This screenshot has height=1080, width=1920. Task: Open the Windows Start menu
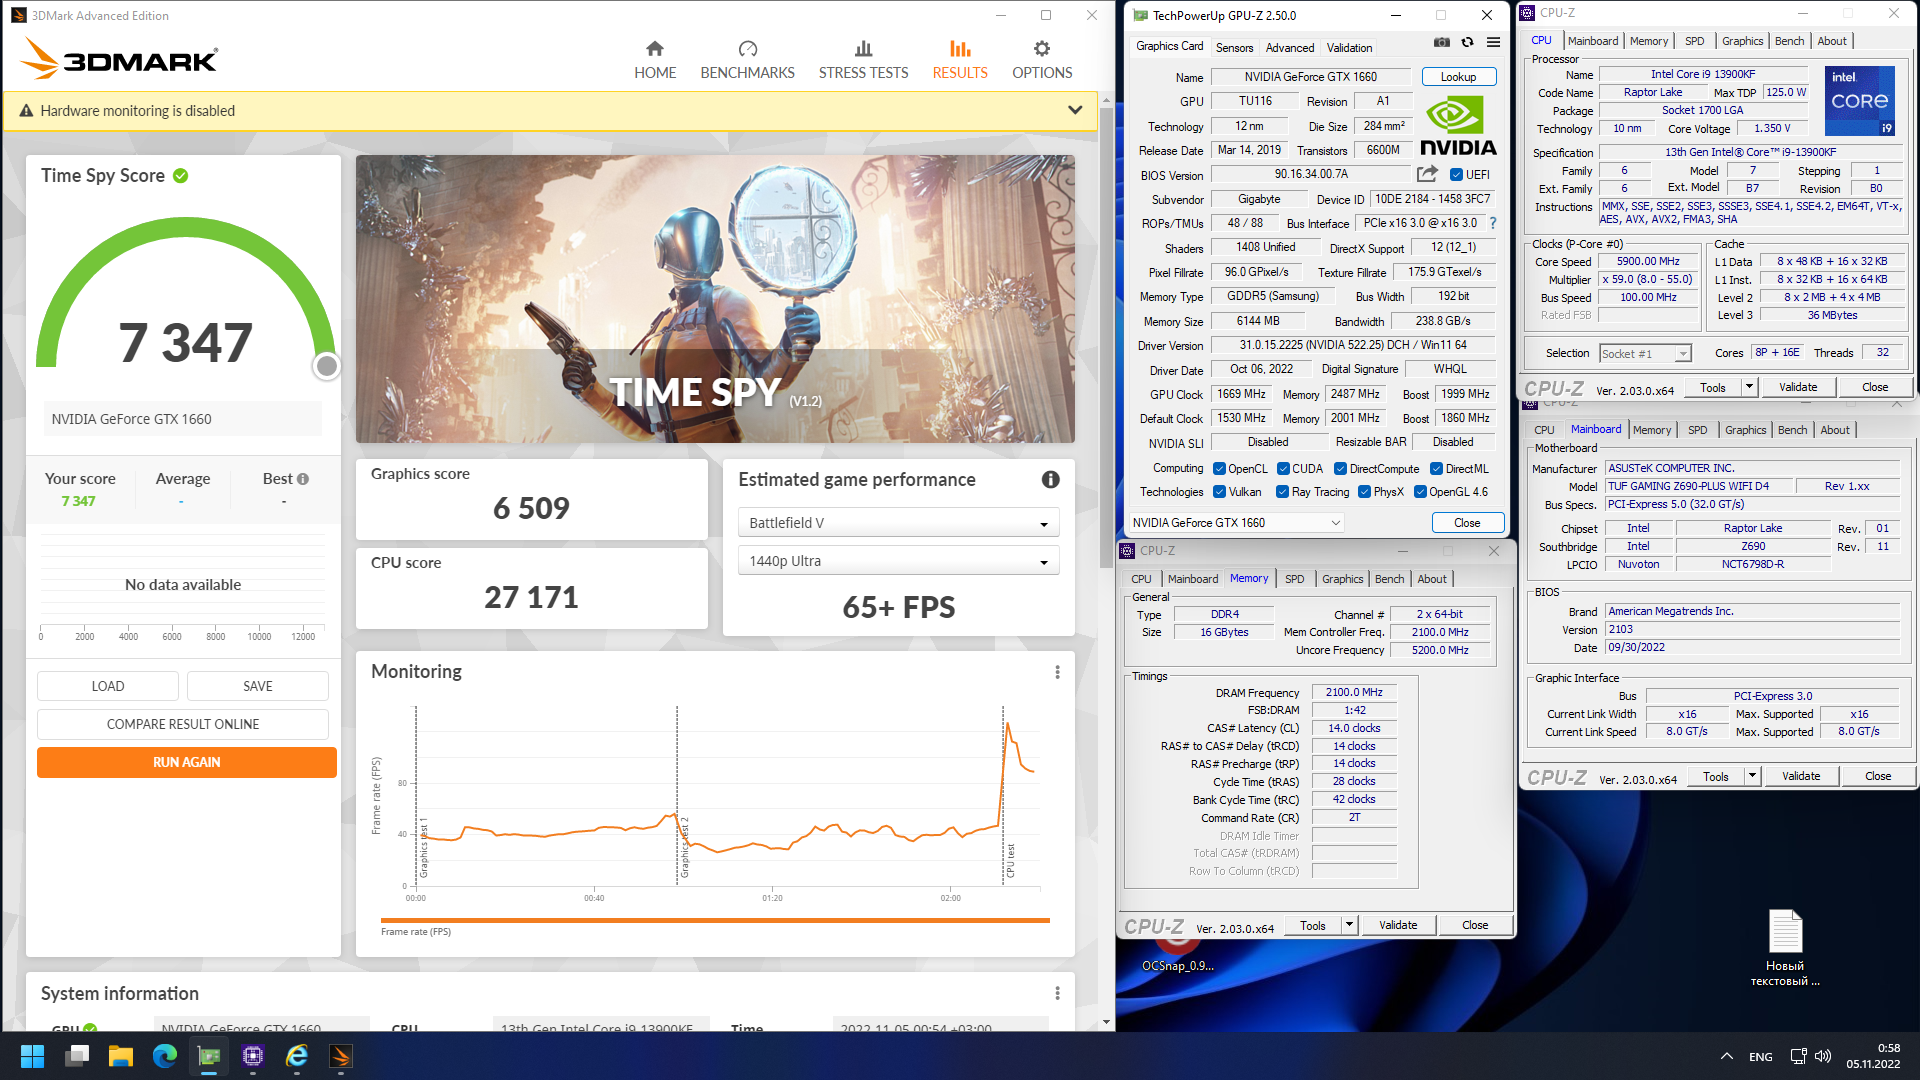pos(32,1056)
